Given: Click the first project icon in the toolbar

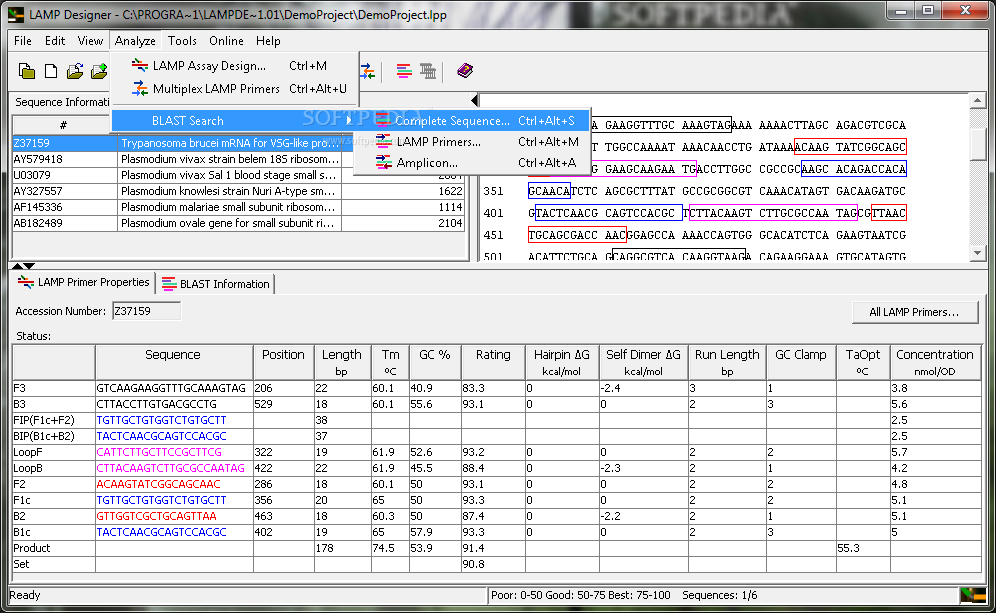Looking at the screenshot, I should [x=28, y=71].
